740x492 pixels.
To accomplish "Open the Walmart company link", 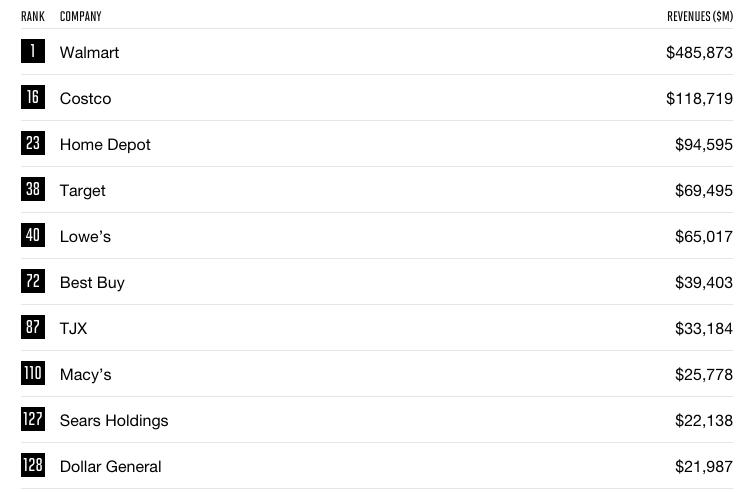I will click(89, 52).
